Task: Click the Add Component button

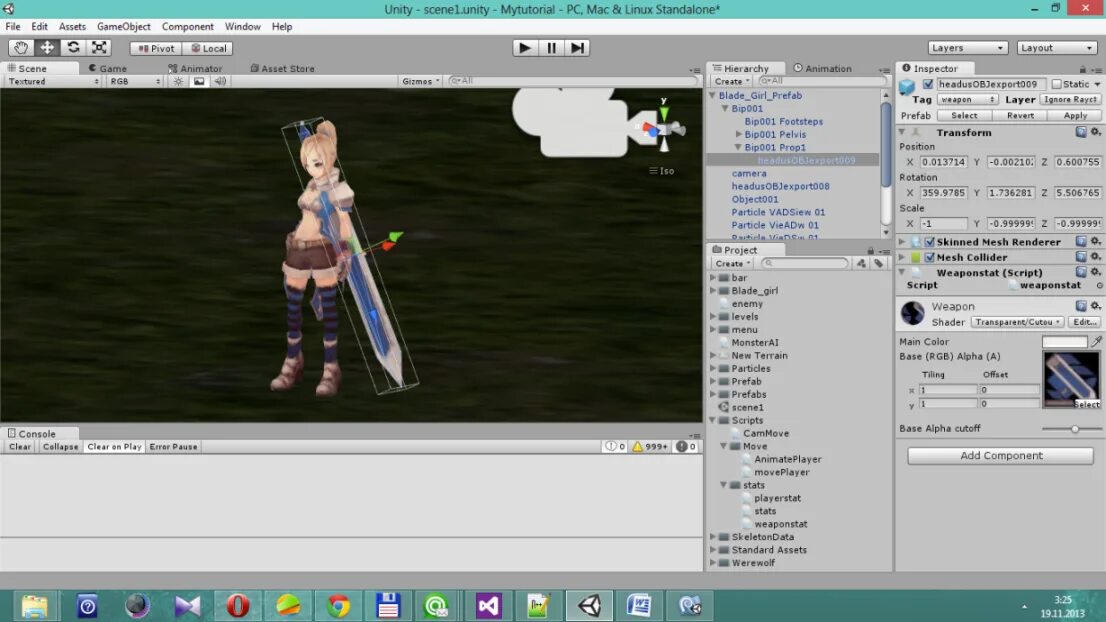Action: click(1000, 456)
